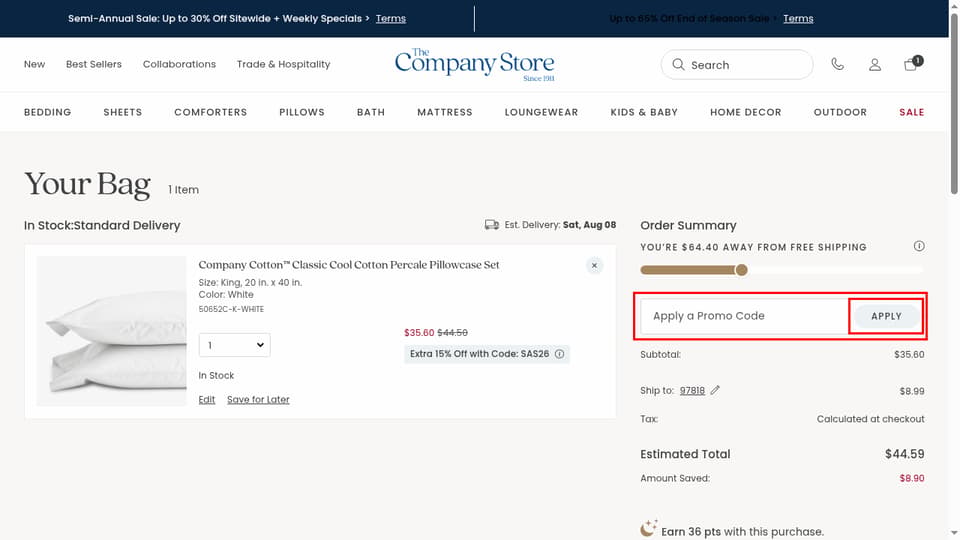Click the search magnifier icon
This screenshot has height=540, width=960.
678,64
